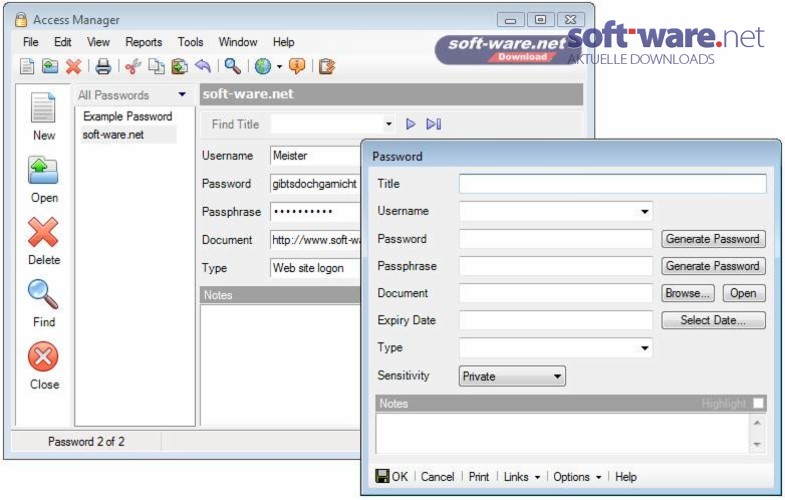Click the floppy disk OK icon in dialog
Viewport: 785px width, 500px height.
click(x=382, y=476)
